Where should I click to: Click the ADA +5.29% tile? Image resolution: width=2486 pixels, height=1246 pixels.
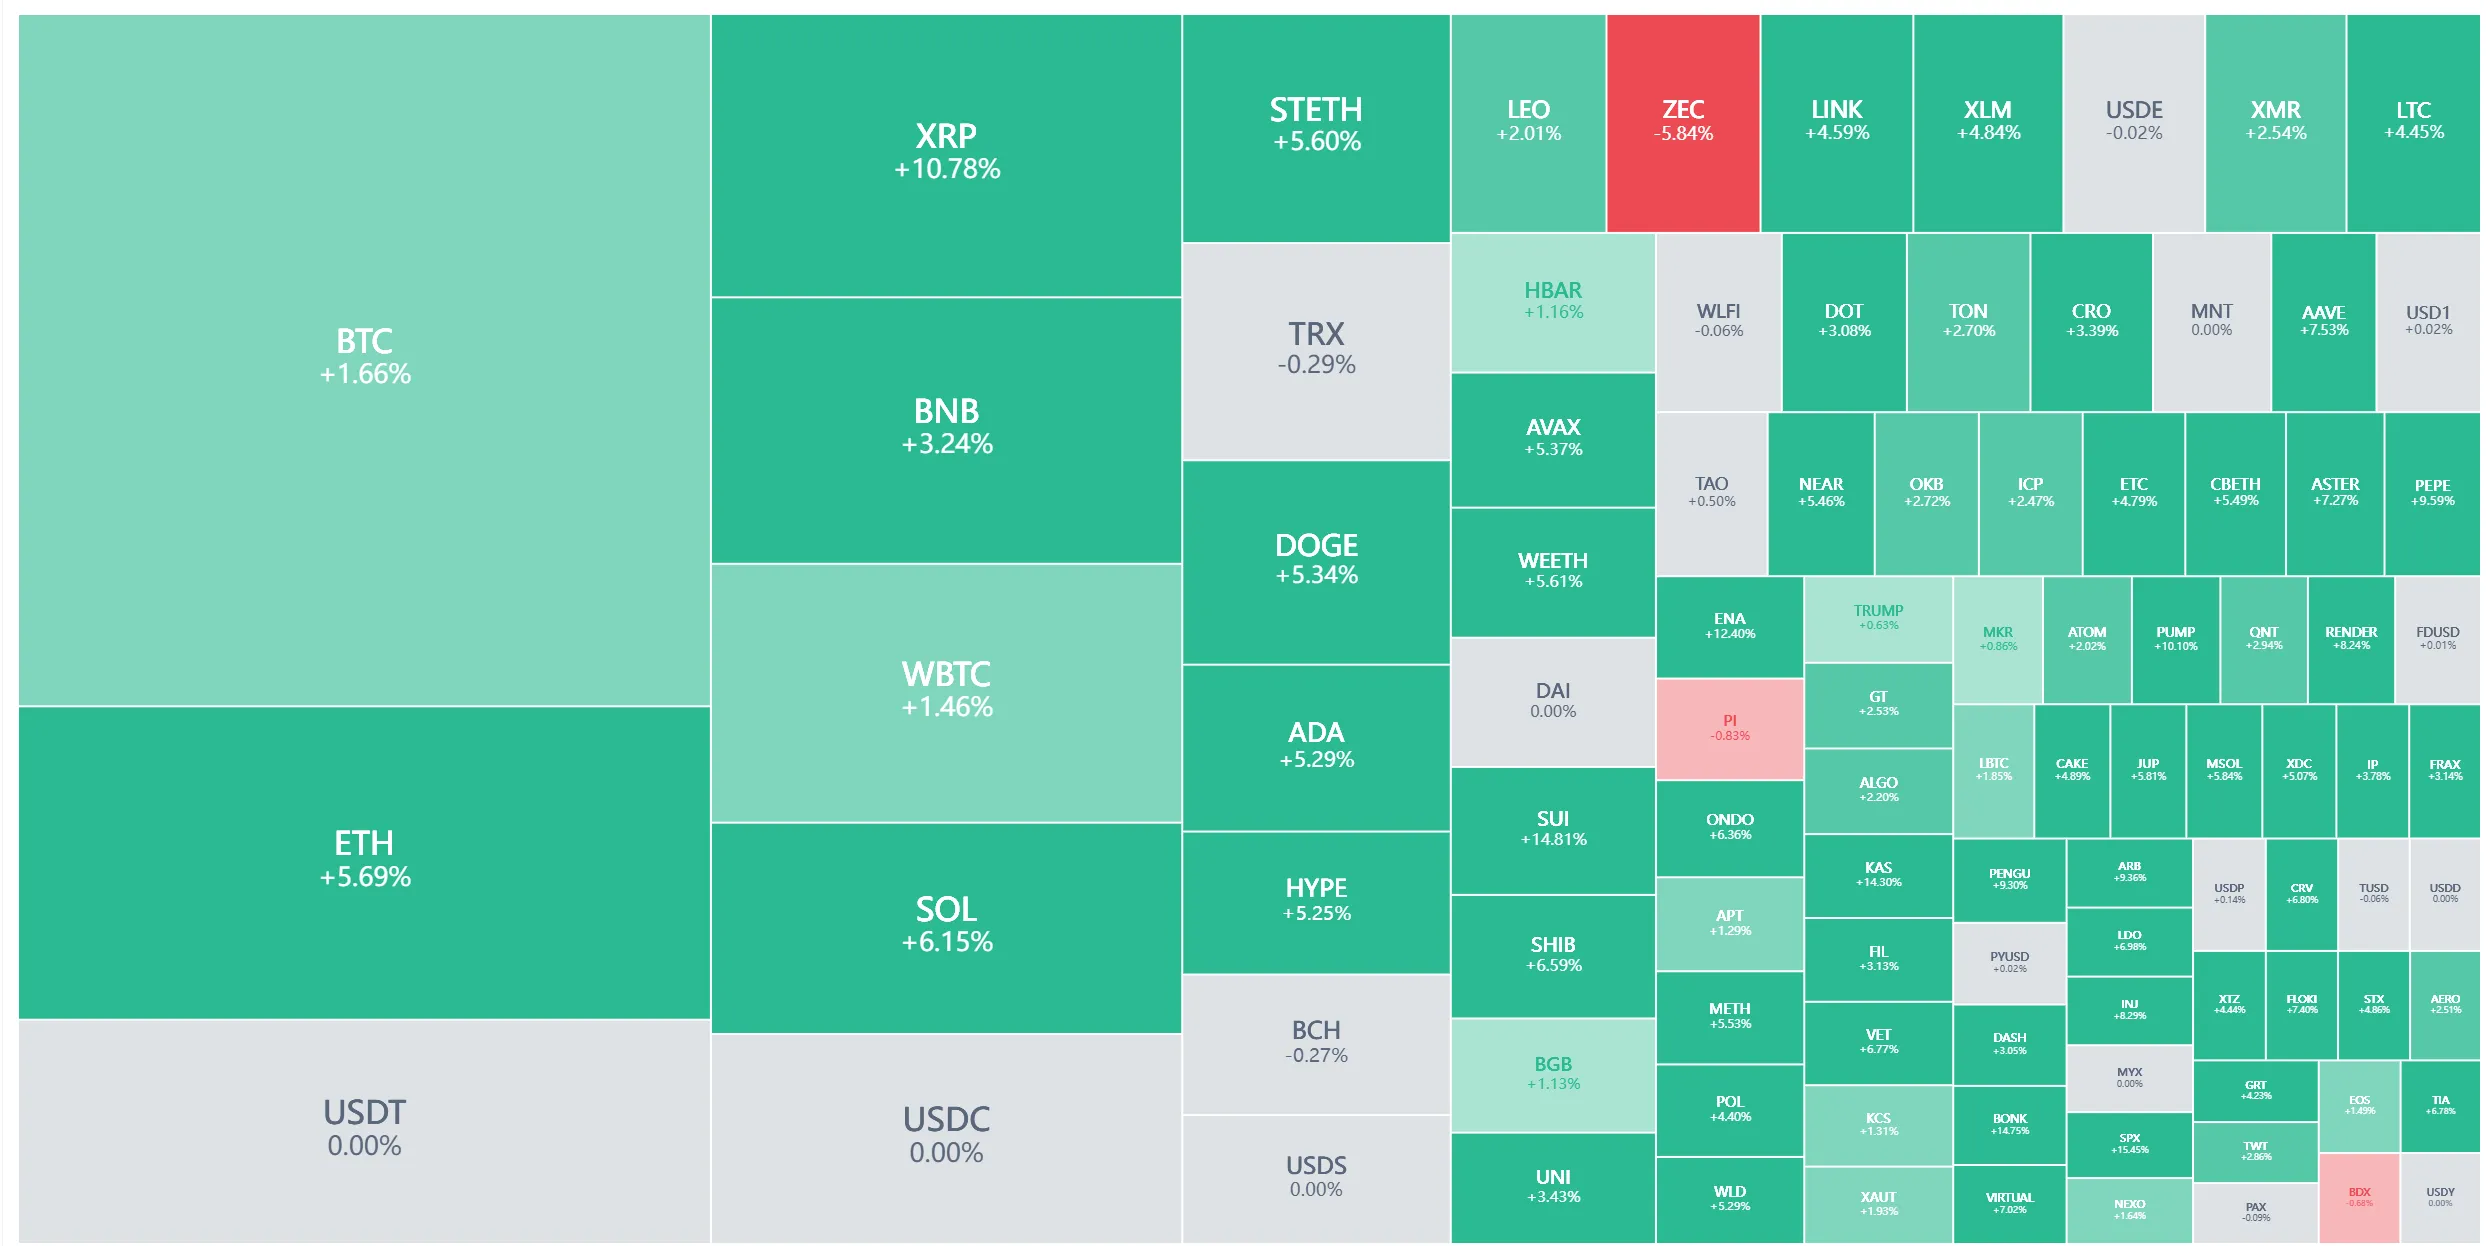point(1316,746)
